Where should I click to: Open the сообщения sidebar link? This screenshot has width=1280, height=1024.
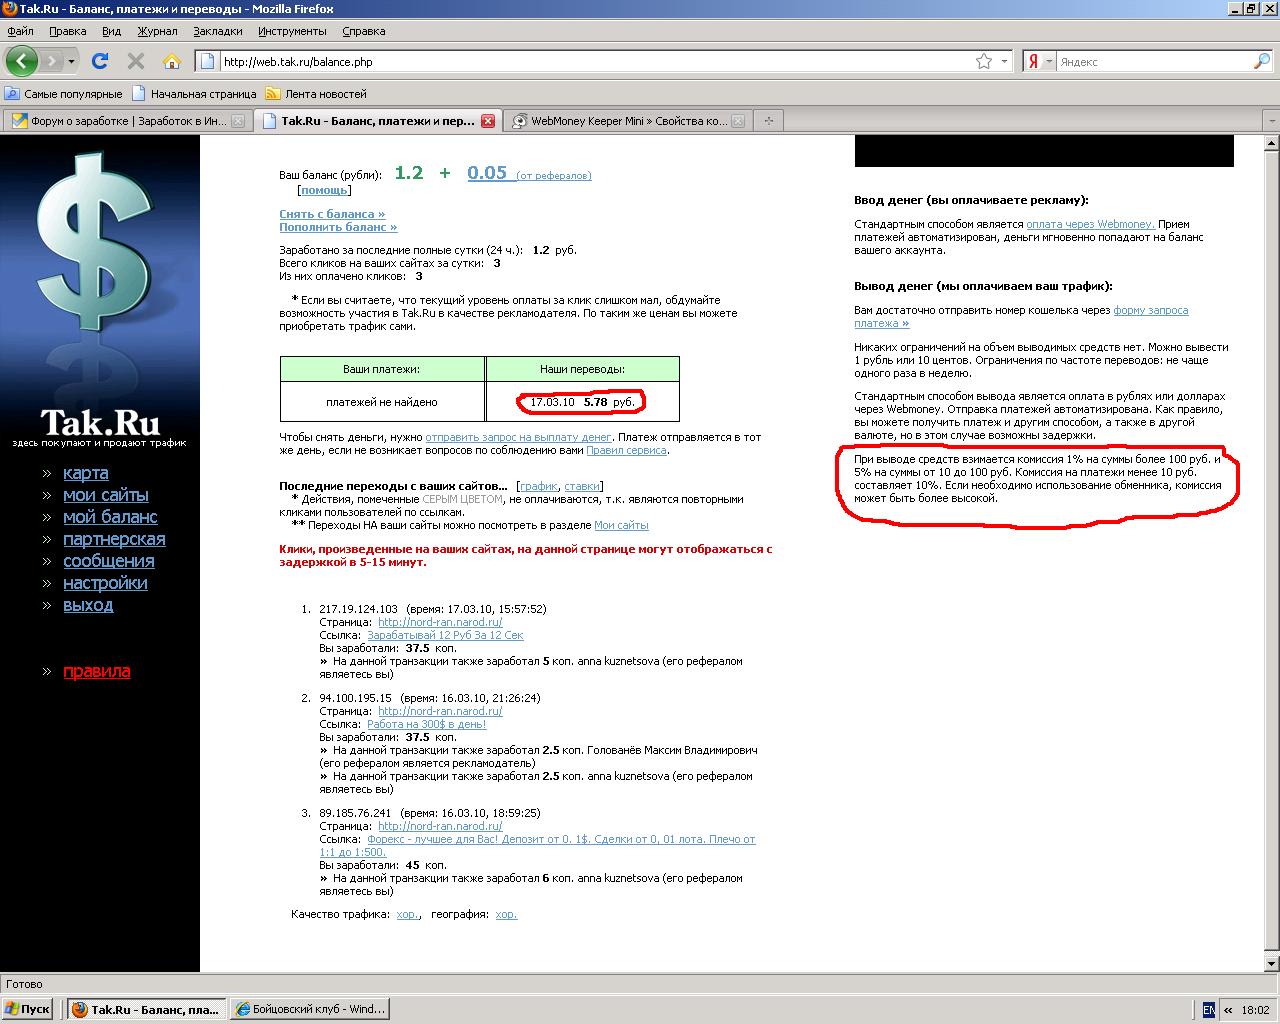(109, 561)
